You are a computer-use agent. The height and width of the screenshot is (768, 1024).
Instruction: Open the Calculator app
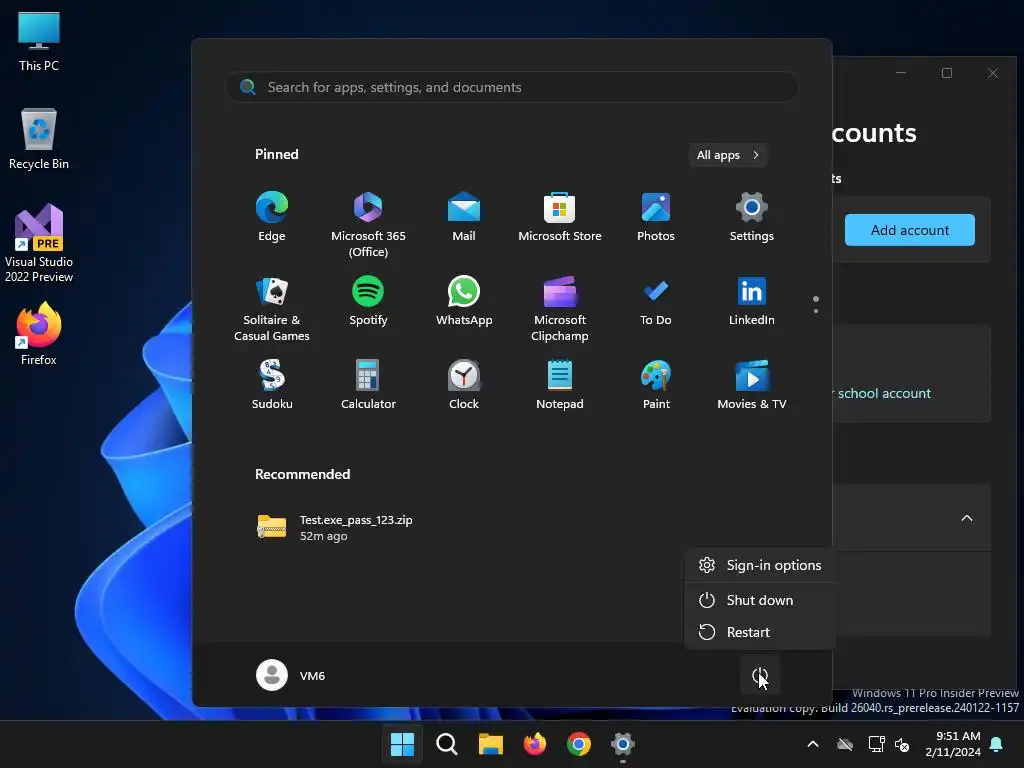coord(368,385)
